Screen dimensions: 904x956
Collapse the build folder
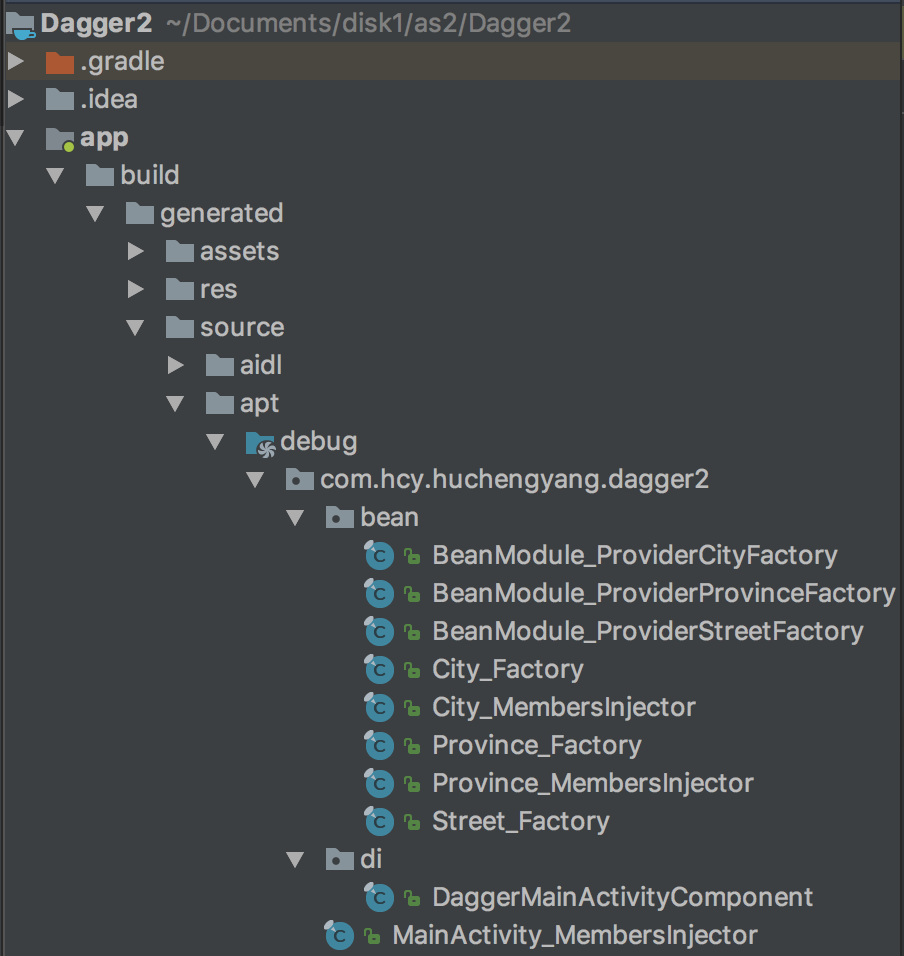point(55,176)
